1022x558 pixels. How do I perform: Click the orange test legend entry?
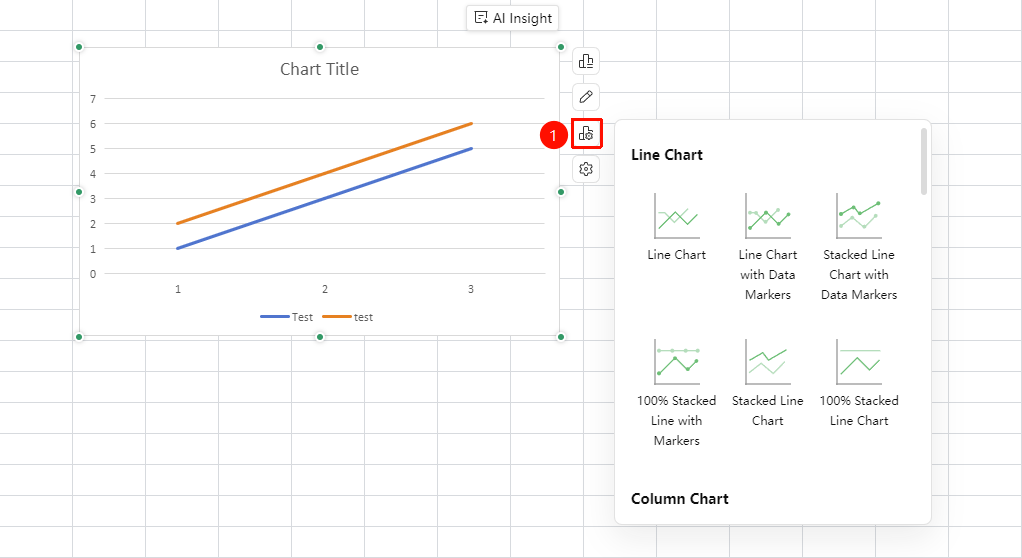tap(347, 317)
